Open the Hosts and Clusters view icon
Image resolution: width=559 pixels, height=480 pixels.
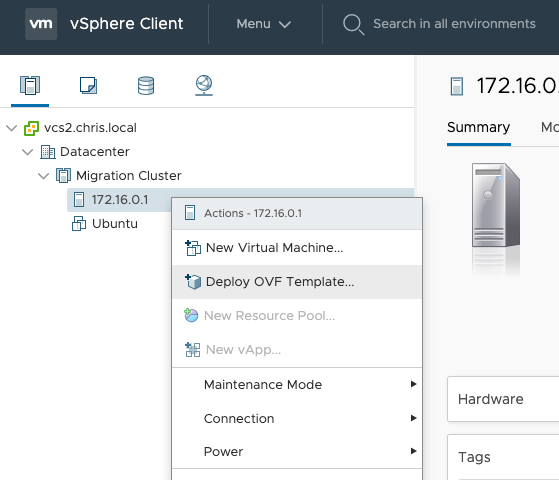pos(30,86)
